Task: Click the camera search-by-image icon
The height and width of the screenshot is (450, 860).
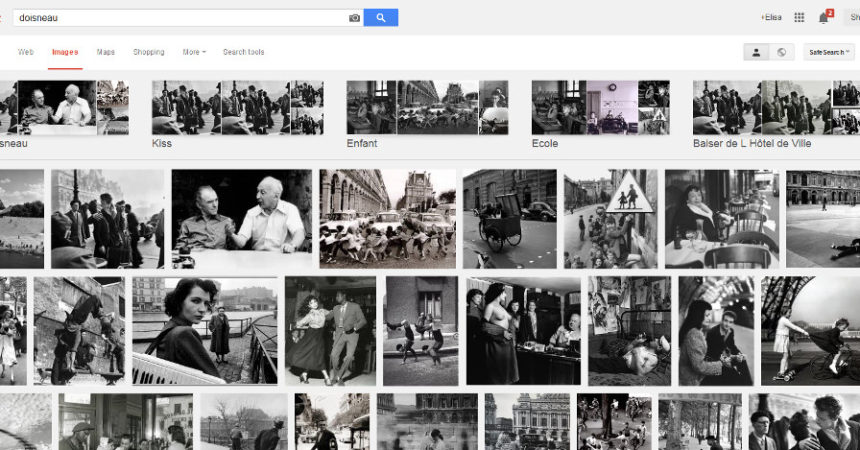Action: 354,18
